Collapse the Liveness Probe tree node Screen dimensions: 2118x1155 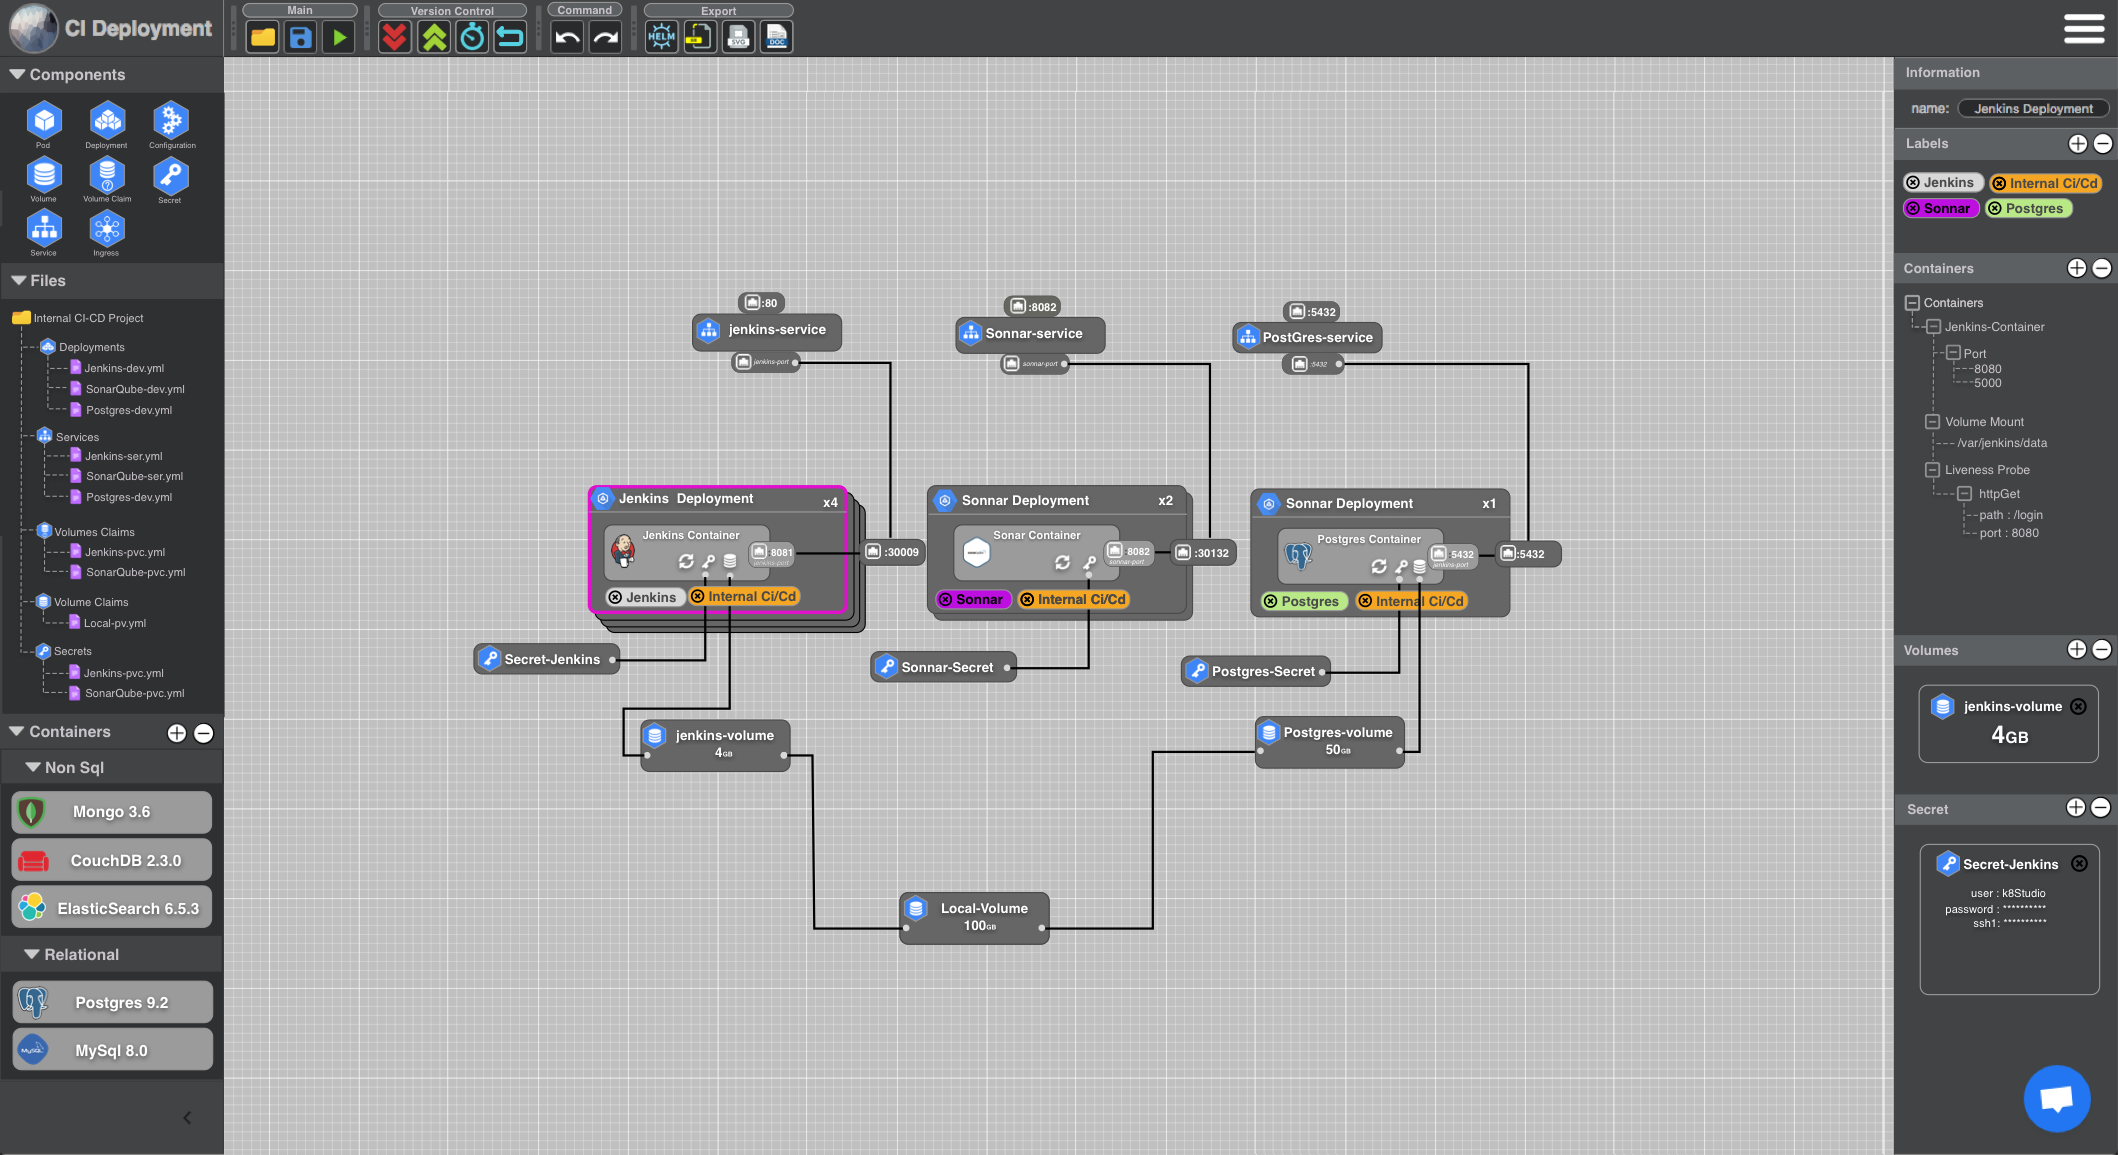coord(1932,470)
